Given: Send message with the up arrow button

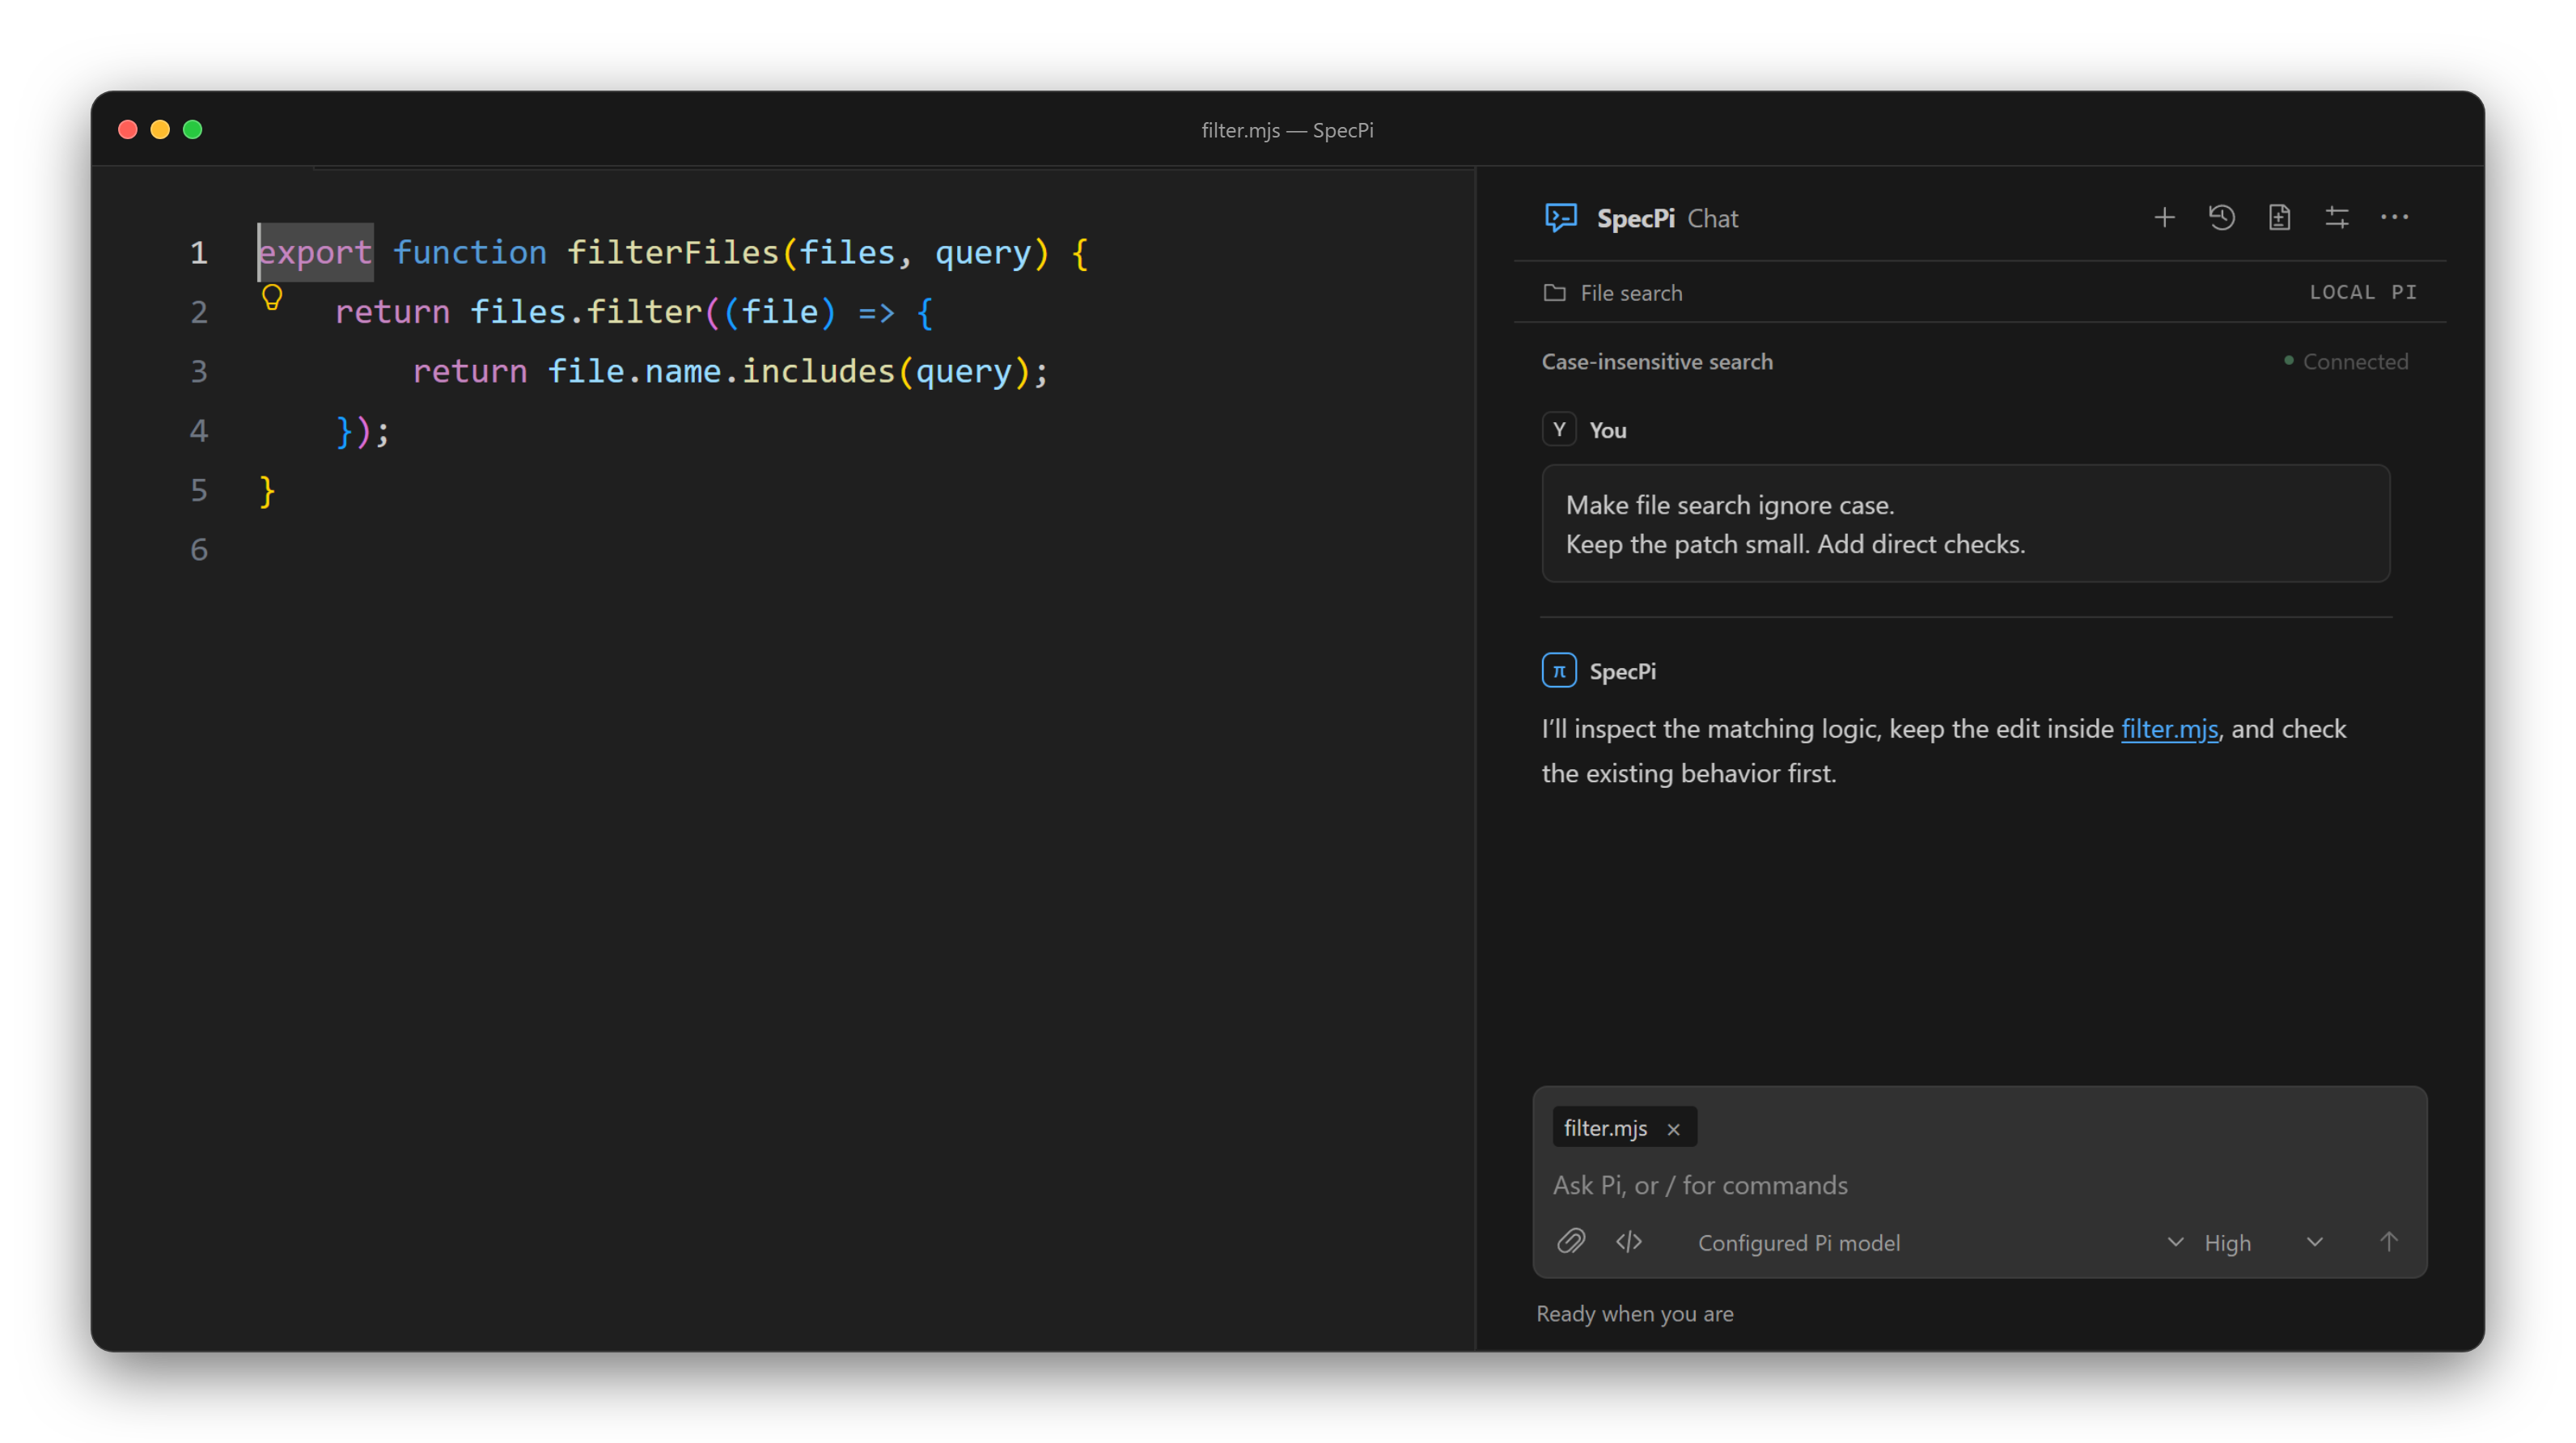Looking at the screenshot, I should (x=2388, y=1242).
